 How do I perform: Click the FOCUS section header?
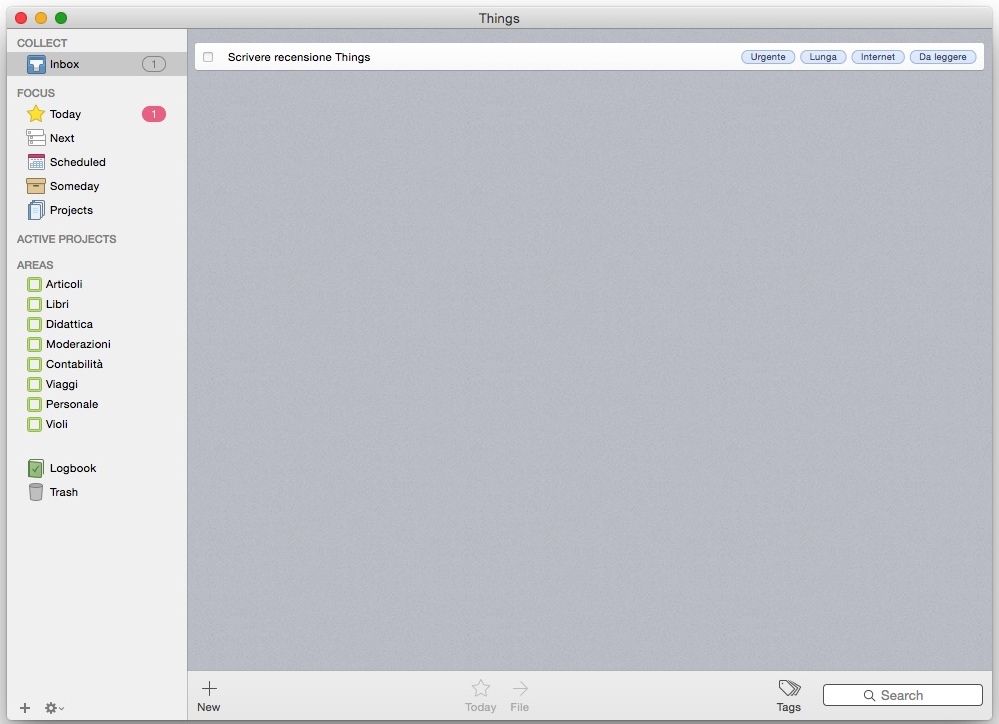36,93
